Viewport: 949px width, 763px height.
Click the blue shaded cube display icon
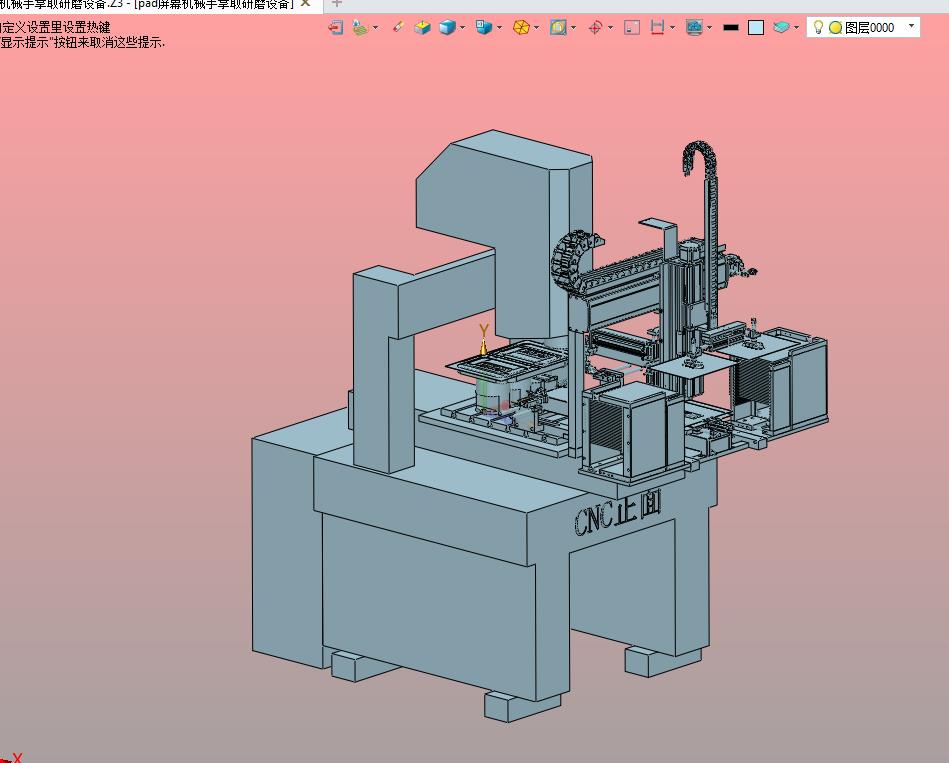(x=447, y=27)
